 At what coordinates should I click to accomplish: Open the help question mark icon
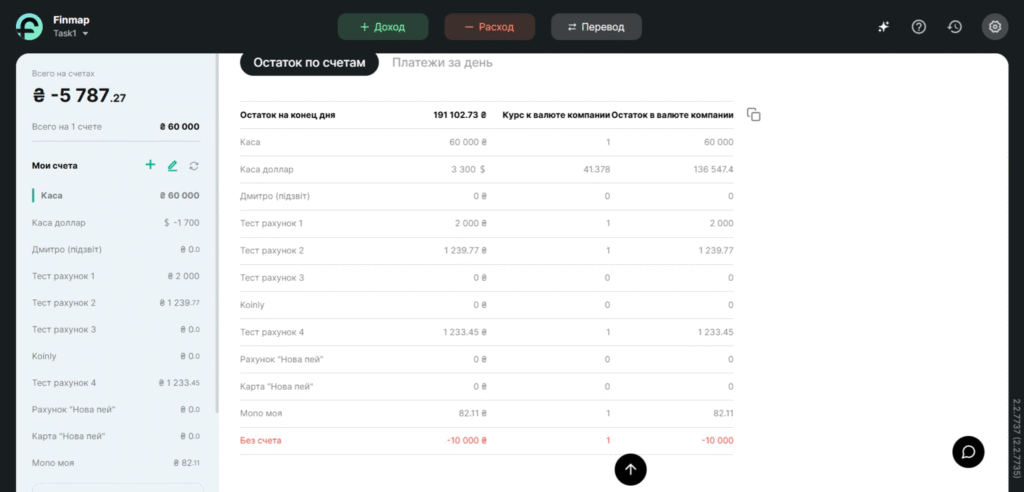click(x=919, y=27)
